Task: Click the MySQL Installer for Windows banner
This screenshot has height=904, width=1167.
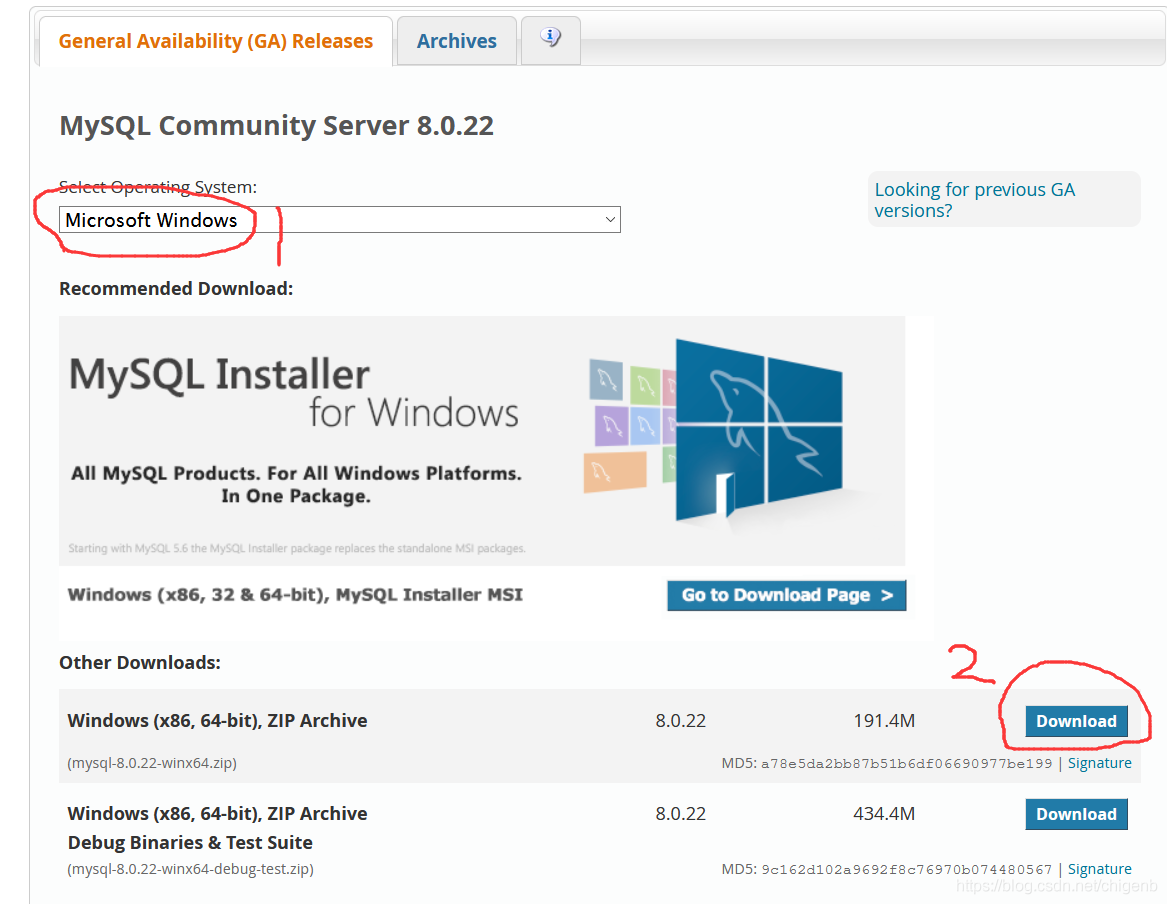Action: (x=482, y=440)
